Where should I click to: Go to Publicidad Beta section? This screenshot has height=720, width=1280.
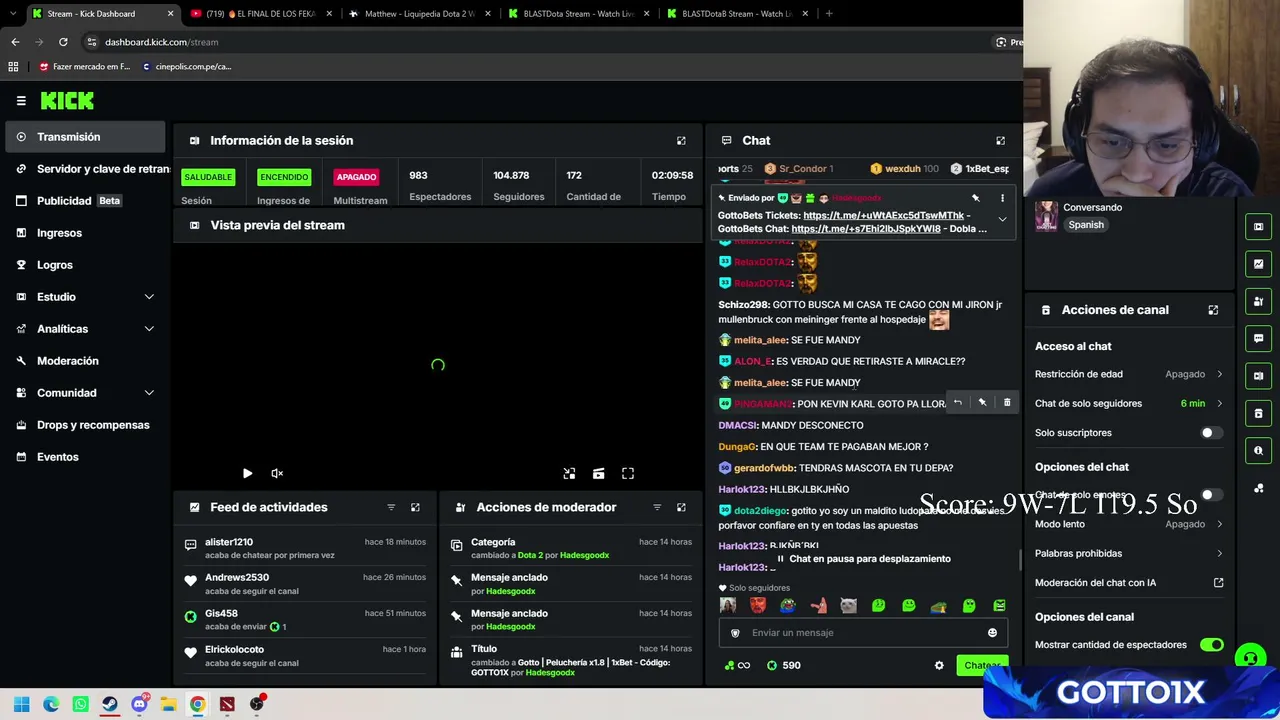tap(85, 201)
